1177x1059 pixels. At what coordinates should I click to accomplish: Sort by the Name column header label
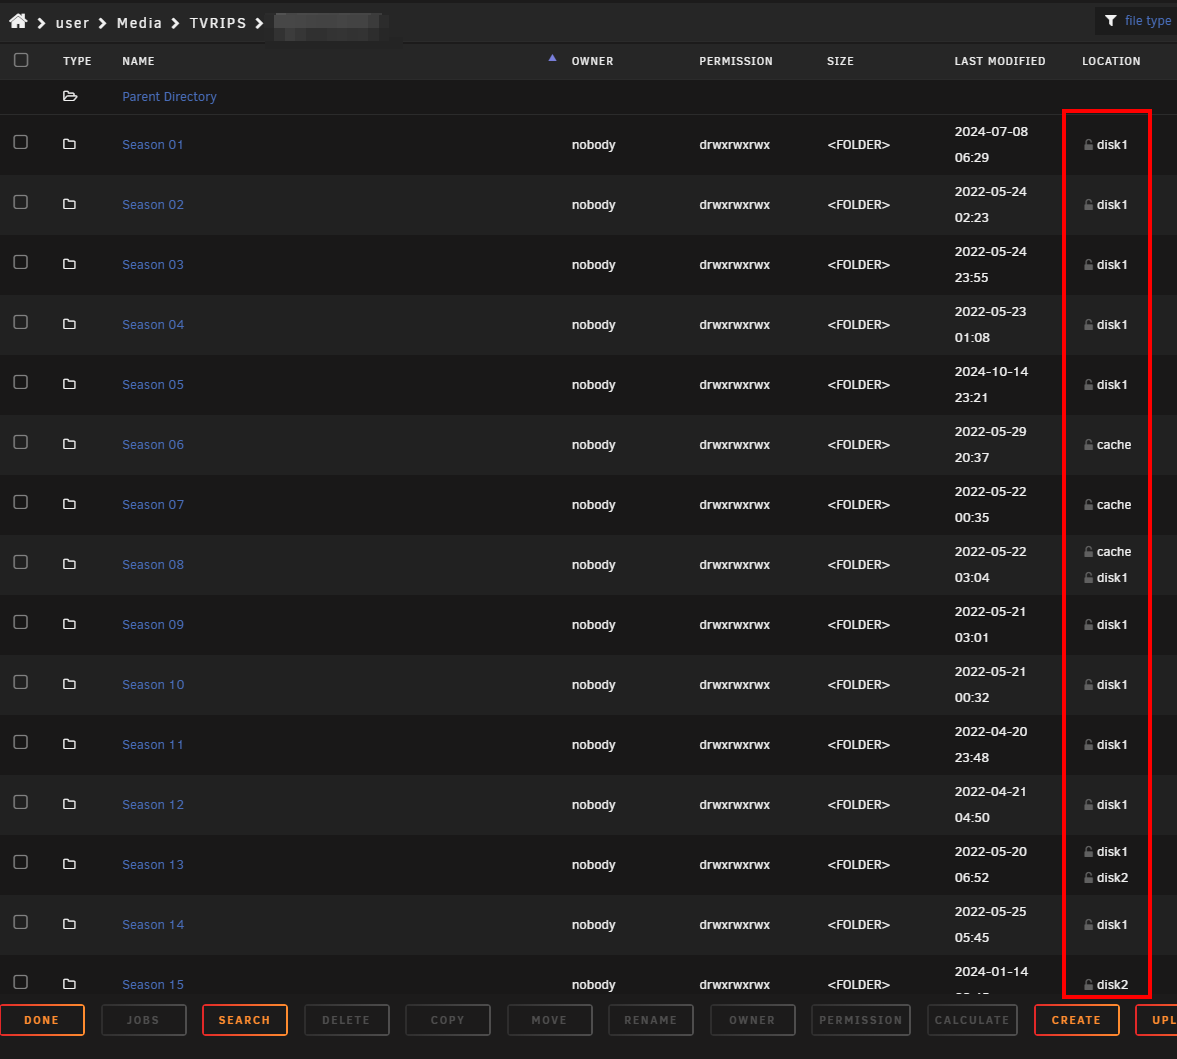click(138, 62)
